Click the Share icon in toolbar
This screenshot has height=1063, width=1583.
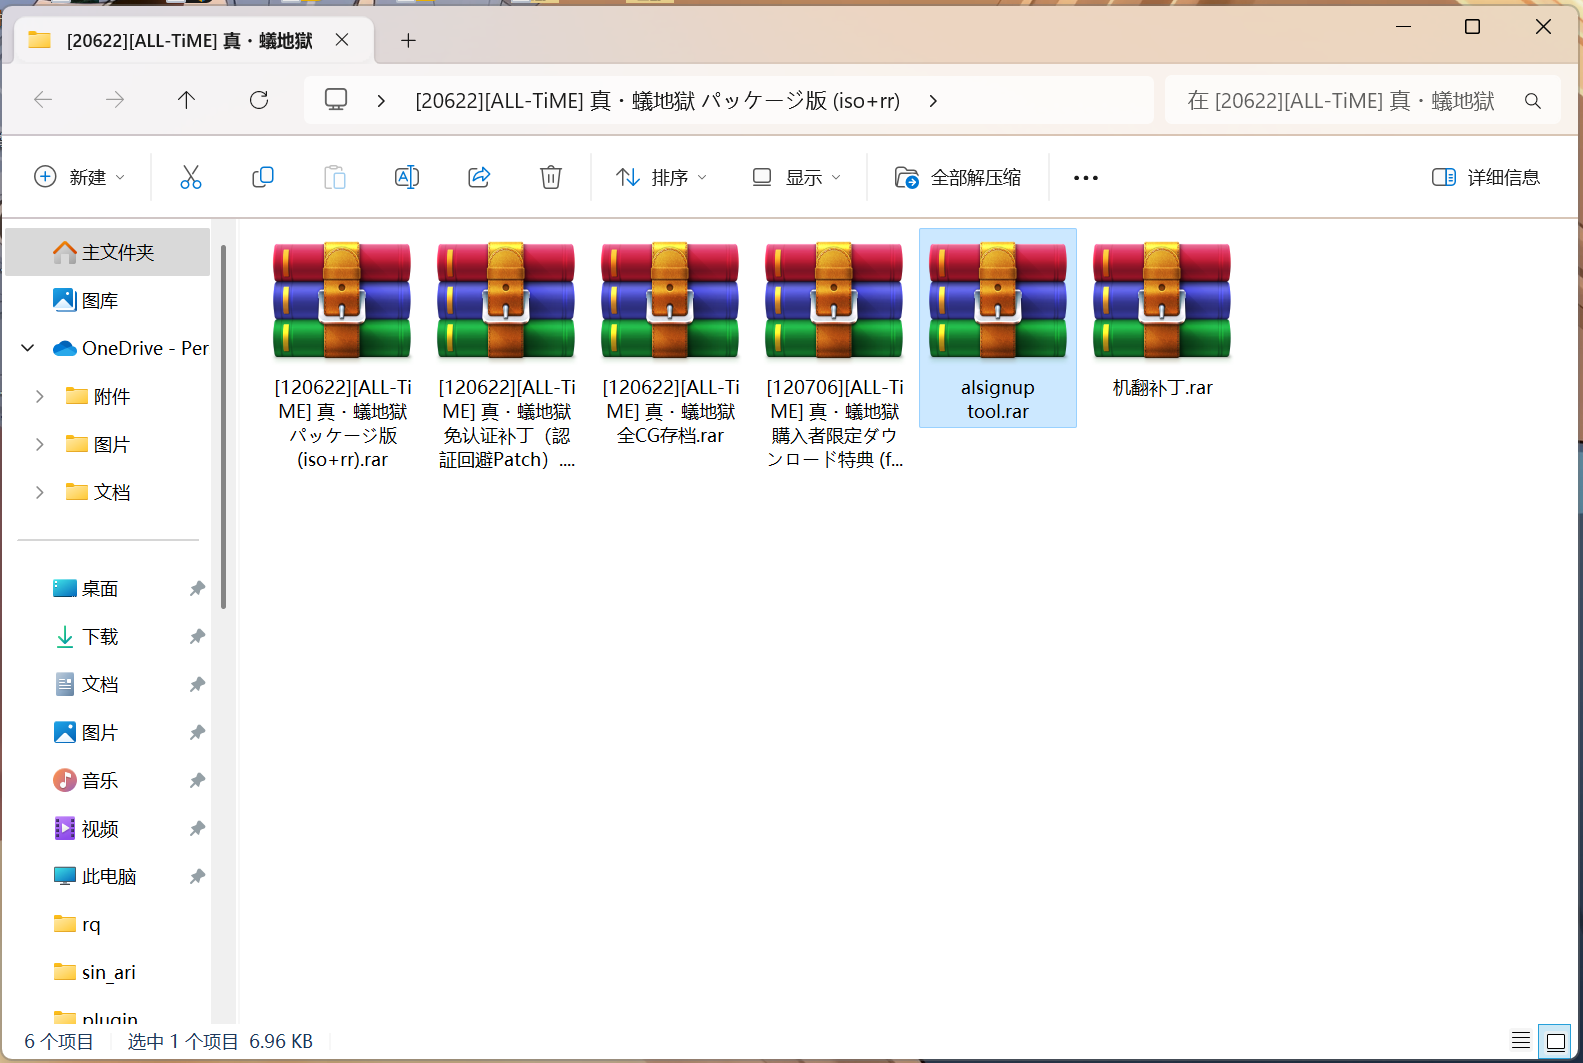coord(479,177)
